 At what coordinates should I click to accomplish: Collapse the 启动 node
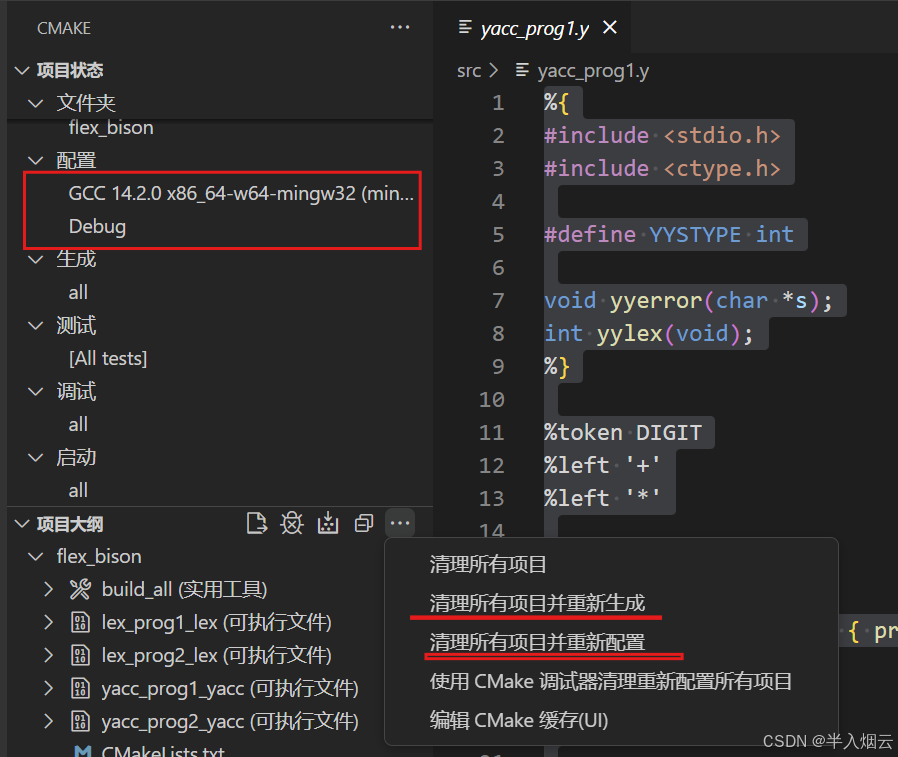pos(36,458)
